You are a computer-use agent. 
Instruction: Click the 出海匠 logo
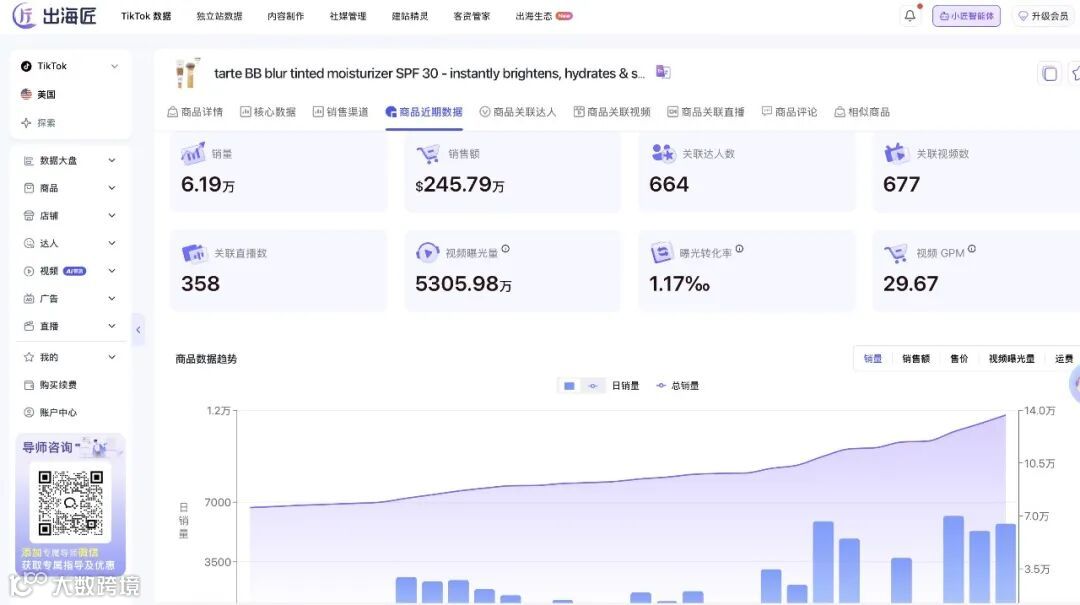click(x=54, y=15)
